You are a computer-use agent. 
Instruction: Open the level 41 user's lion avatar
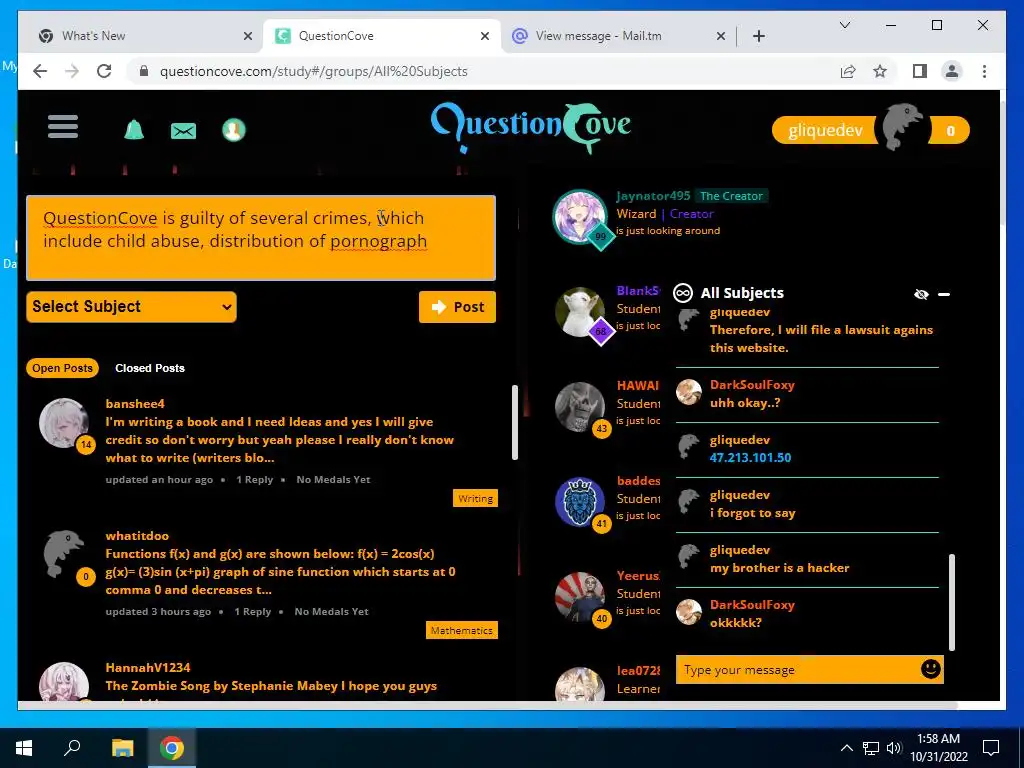tap(579, 502)
